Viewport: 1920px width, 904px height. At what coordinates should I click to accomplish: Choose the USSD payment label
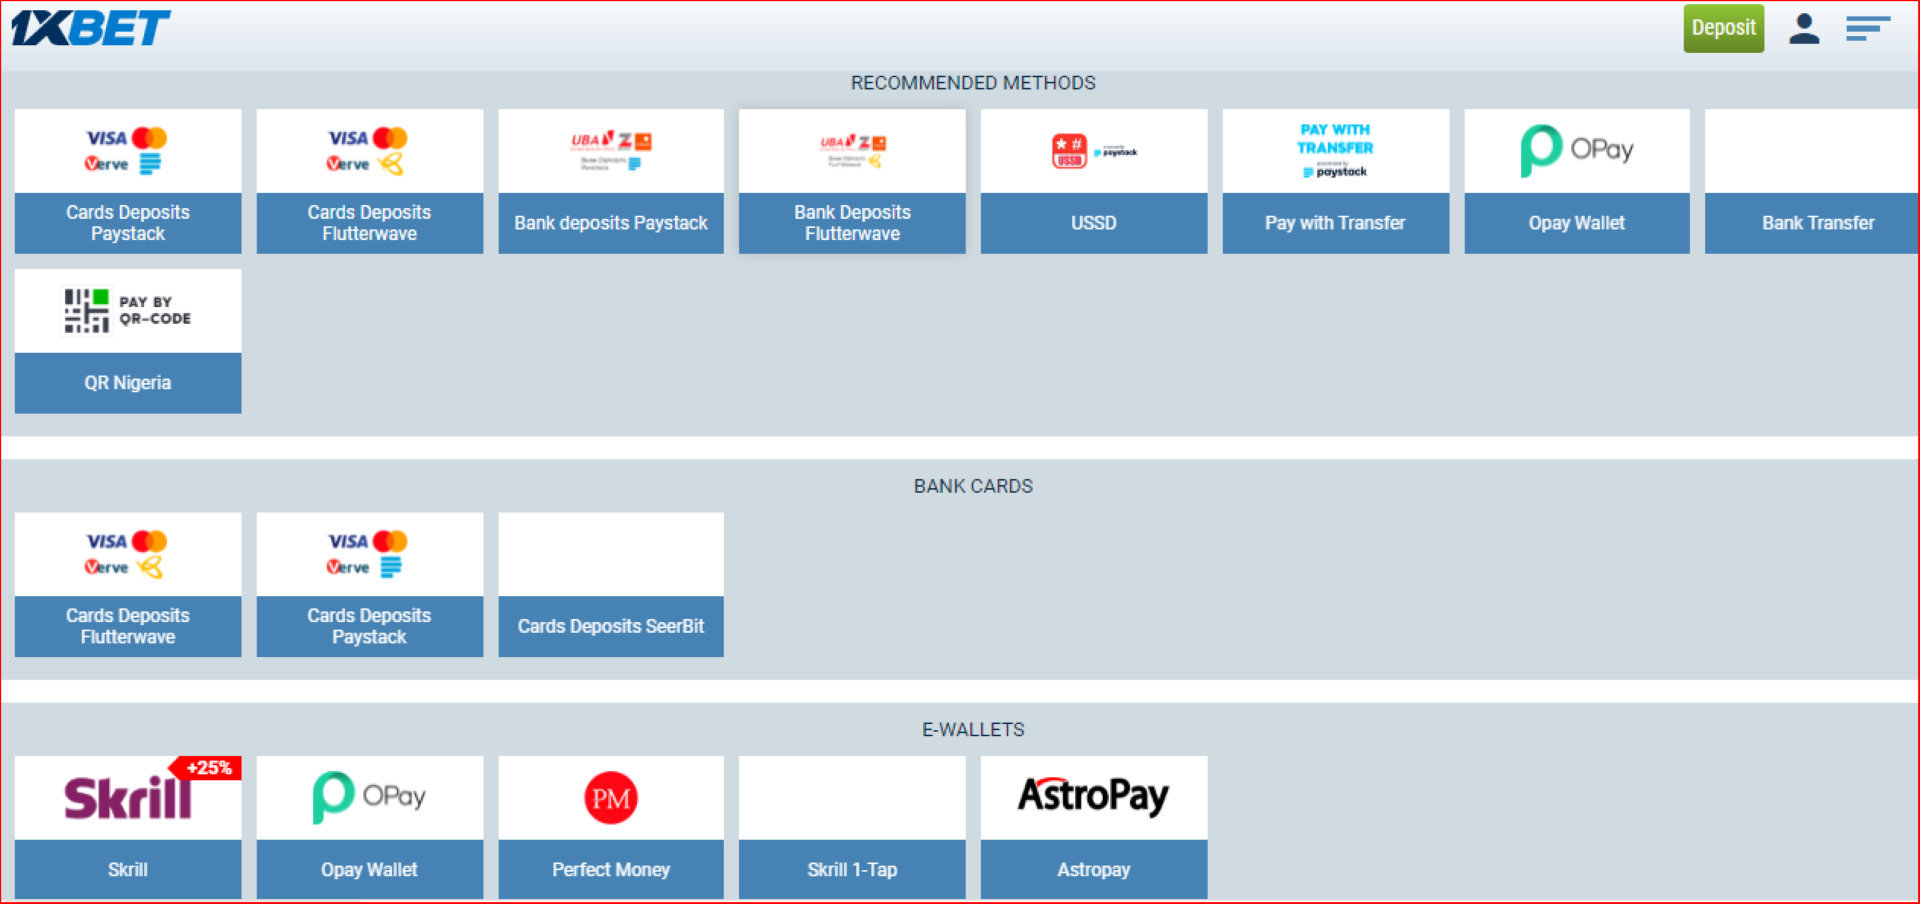1094,223
